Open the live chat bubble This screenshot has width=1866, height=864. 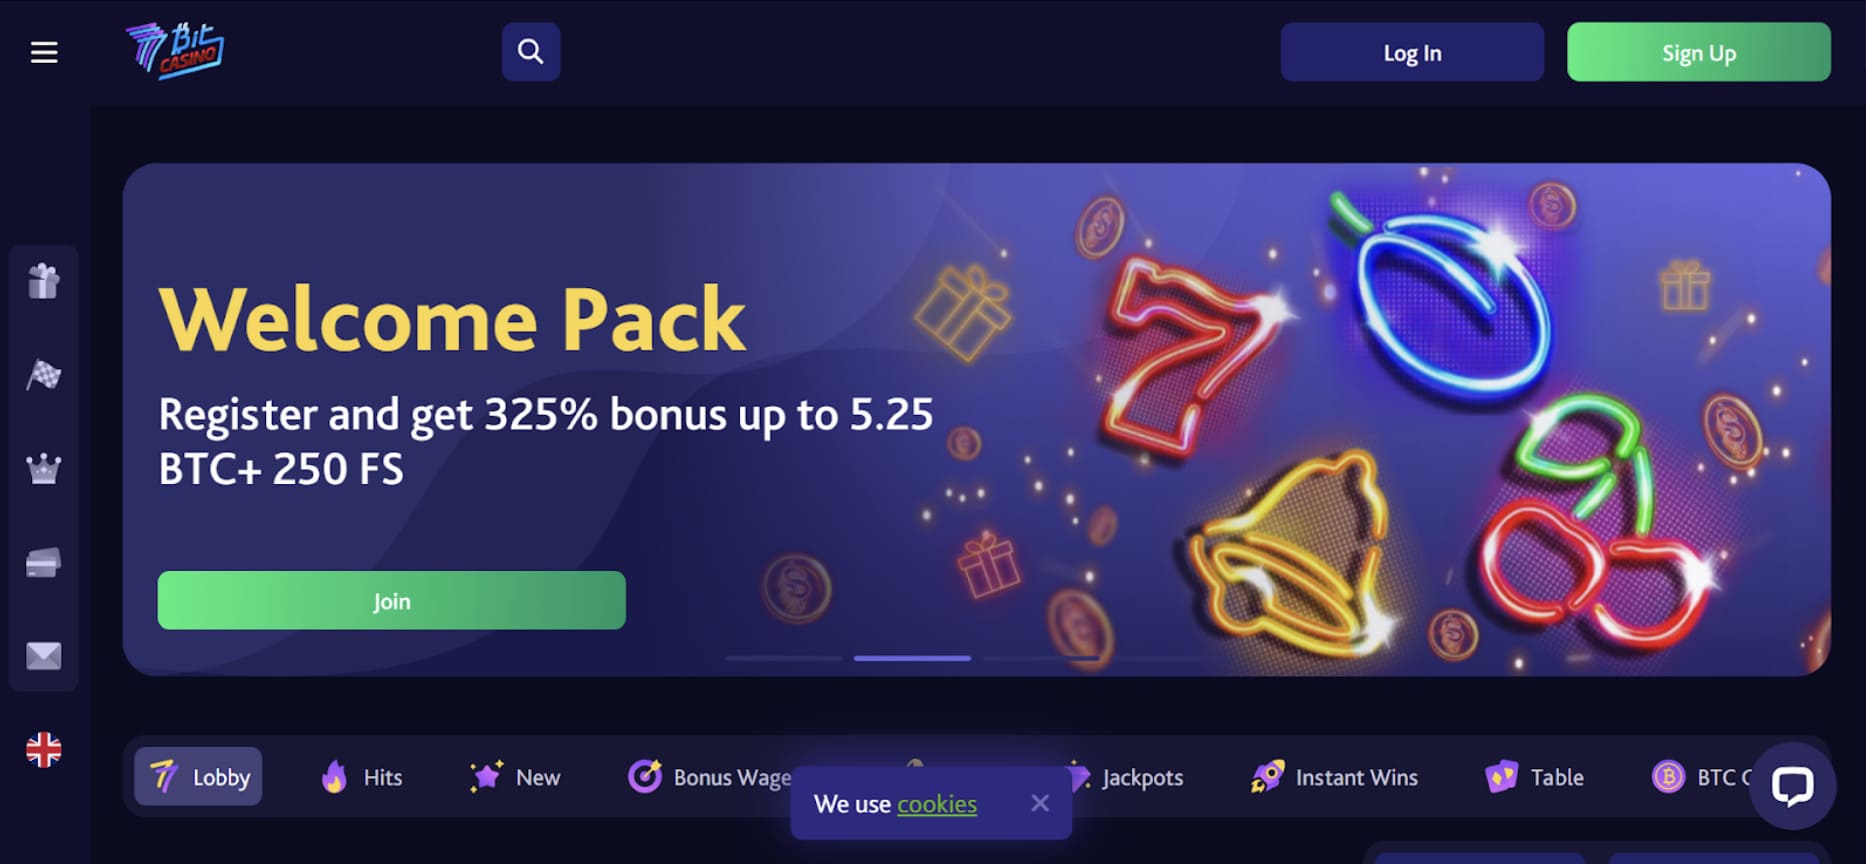1792,786
